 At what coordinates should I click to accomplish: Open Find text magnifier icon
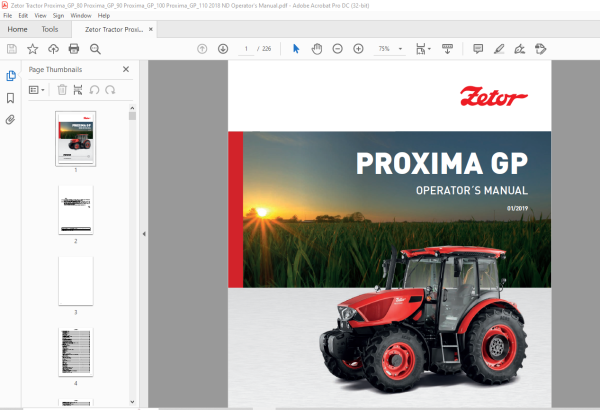(x=95, y=49)
